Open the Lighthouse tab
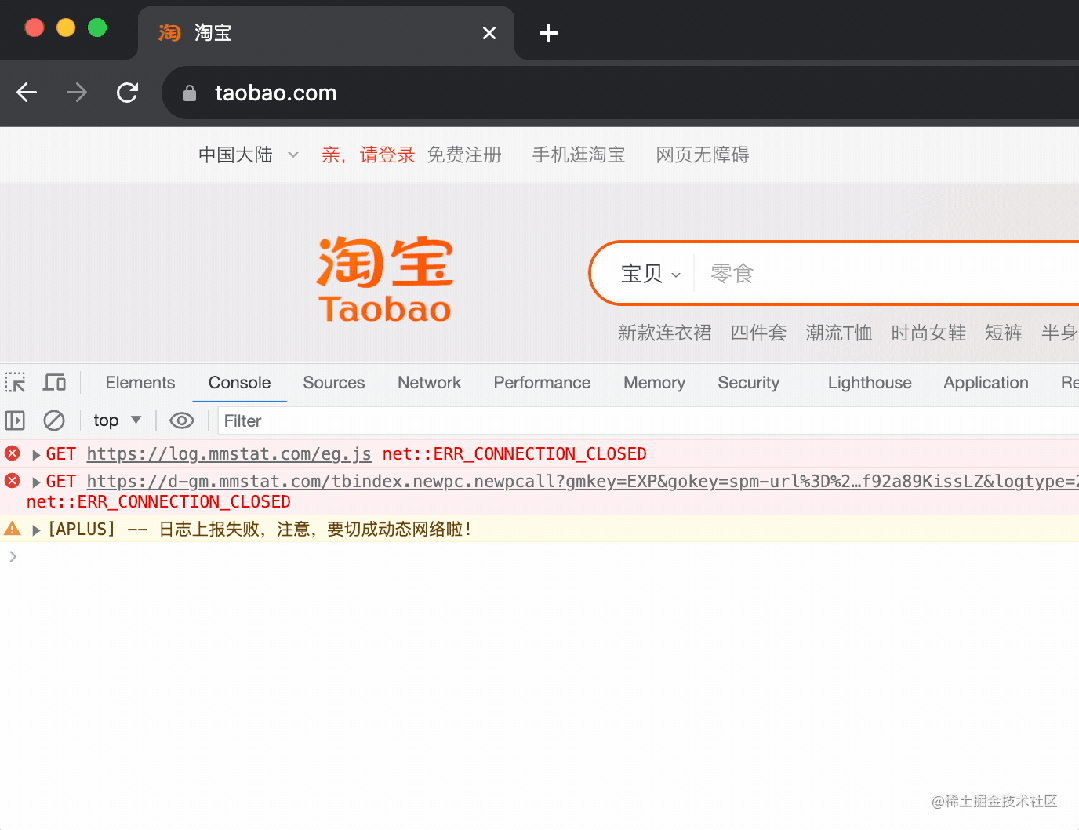The image size is (1079, 830). [x=870, y=383]
